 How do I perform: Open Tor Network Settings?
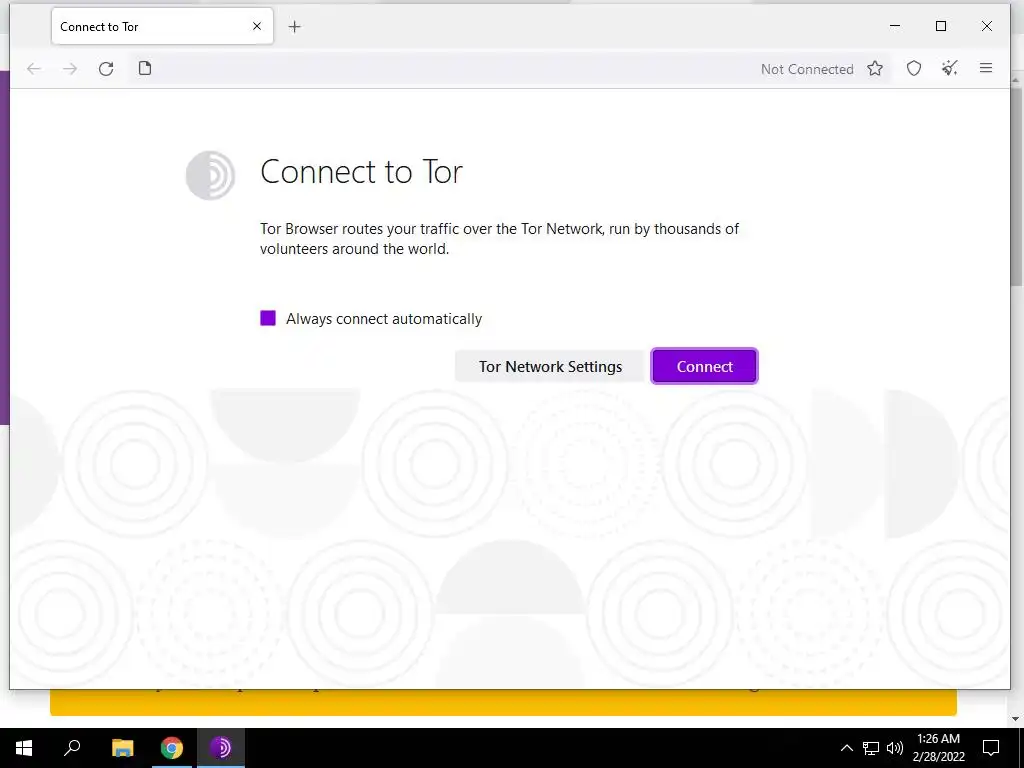point(550,366)
